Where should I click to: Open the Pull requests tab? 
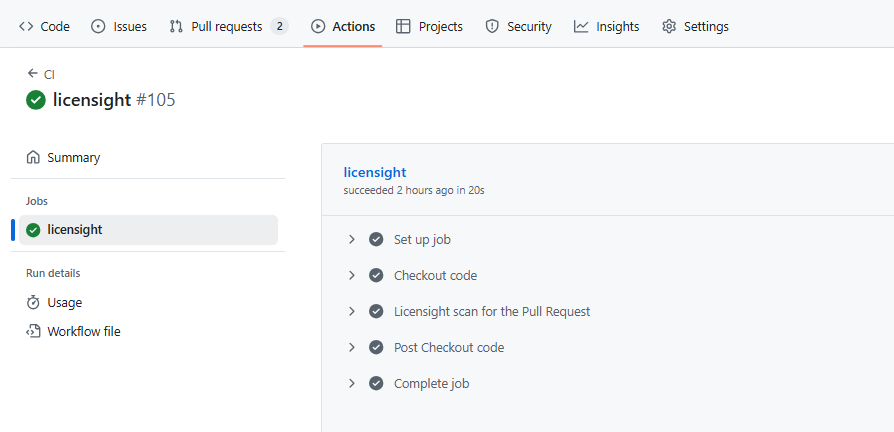[x=229, y=26]
